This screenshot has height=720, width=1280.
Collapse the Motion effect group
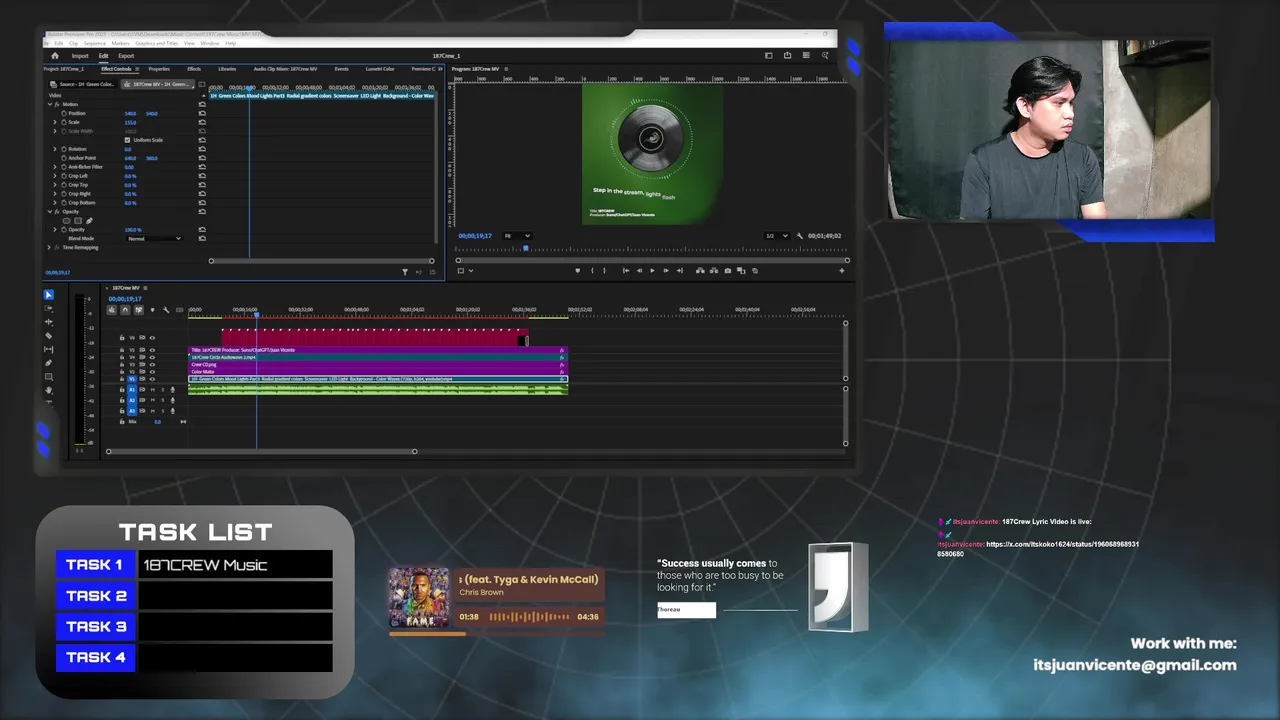pyautogui.click(x=50, y=104)
